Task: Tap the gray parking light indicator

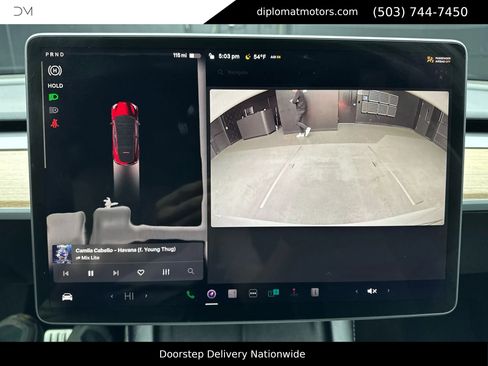Action: pyautogui.click(x=54, y=110)
